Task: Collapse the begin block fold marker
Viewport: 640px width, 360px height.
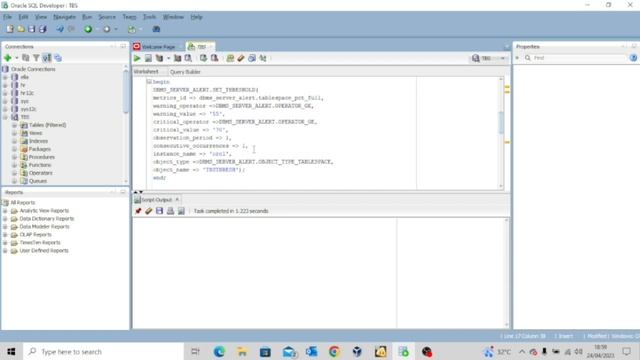Action: [149, 82]
